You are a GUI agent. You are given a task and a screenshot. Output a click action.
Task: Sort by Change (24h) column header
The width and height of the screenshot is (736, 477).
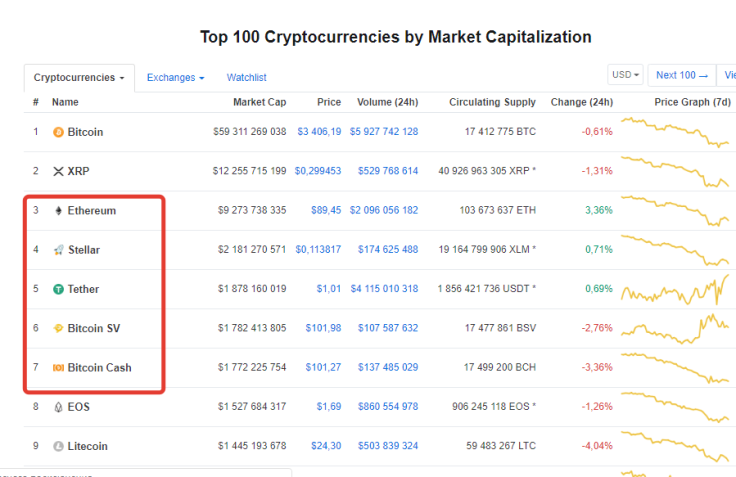(582, 102)
